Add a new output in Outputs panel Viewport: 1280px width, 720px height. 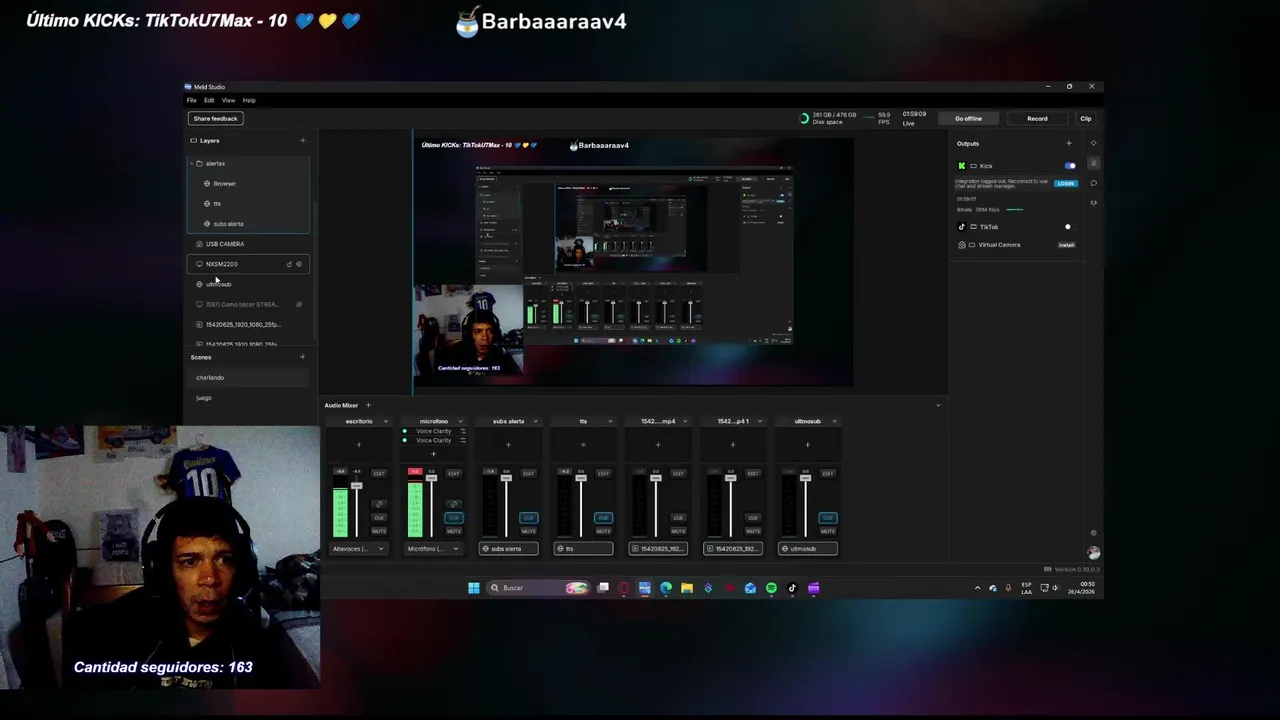click(1069, 143)
